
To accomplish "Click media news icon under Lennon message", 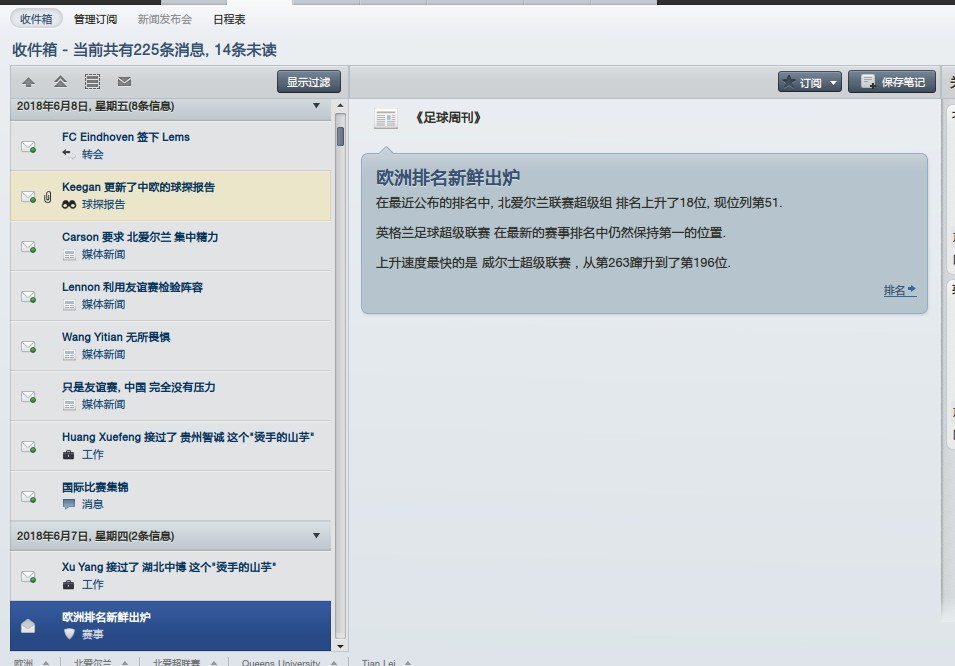I will pos(69,305).
